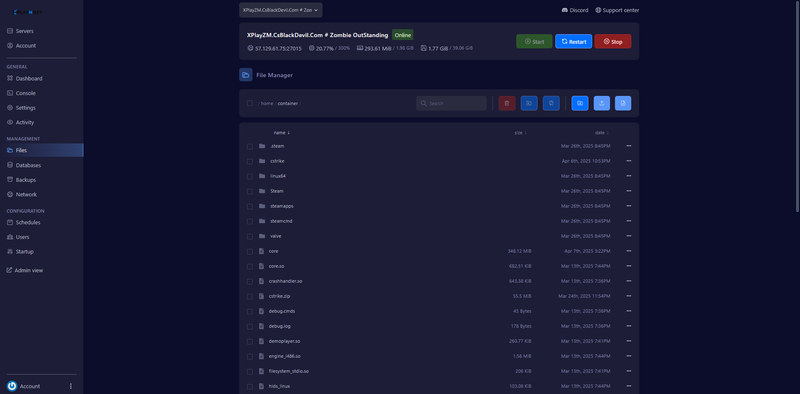Click the Online status badge
The image size is (800, 394).
tap(403, 35)
